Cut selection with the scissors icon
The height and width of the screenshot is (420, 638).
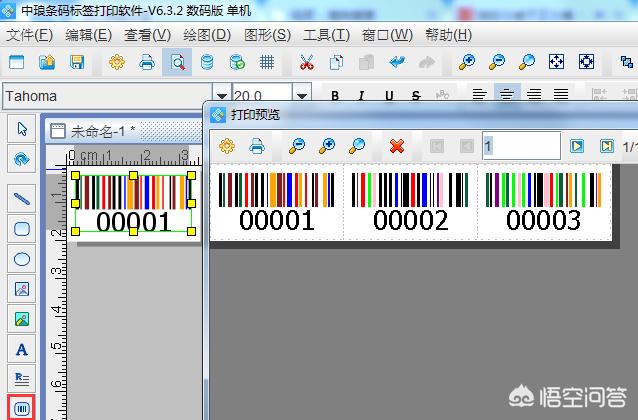coord(307,62)
